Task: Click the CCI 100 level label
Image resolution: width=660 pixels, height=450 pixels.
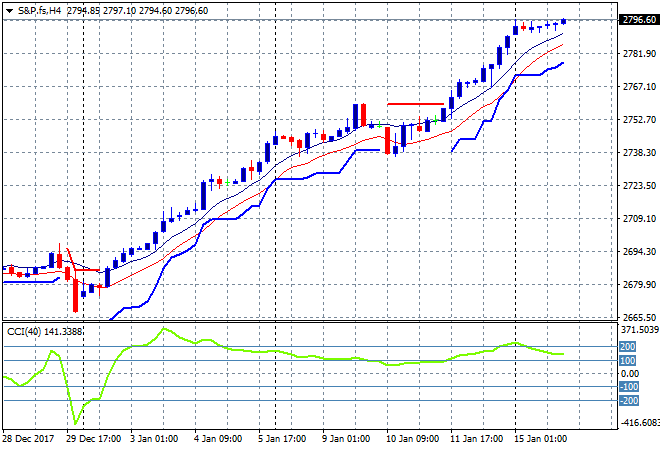Action: [627, 361]
